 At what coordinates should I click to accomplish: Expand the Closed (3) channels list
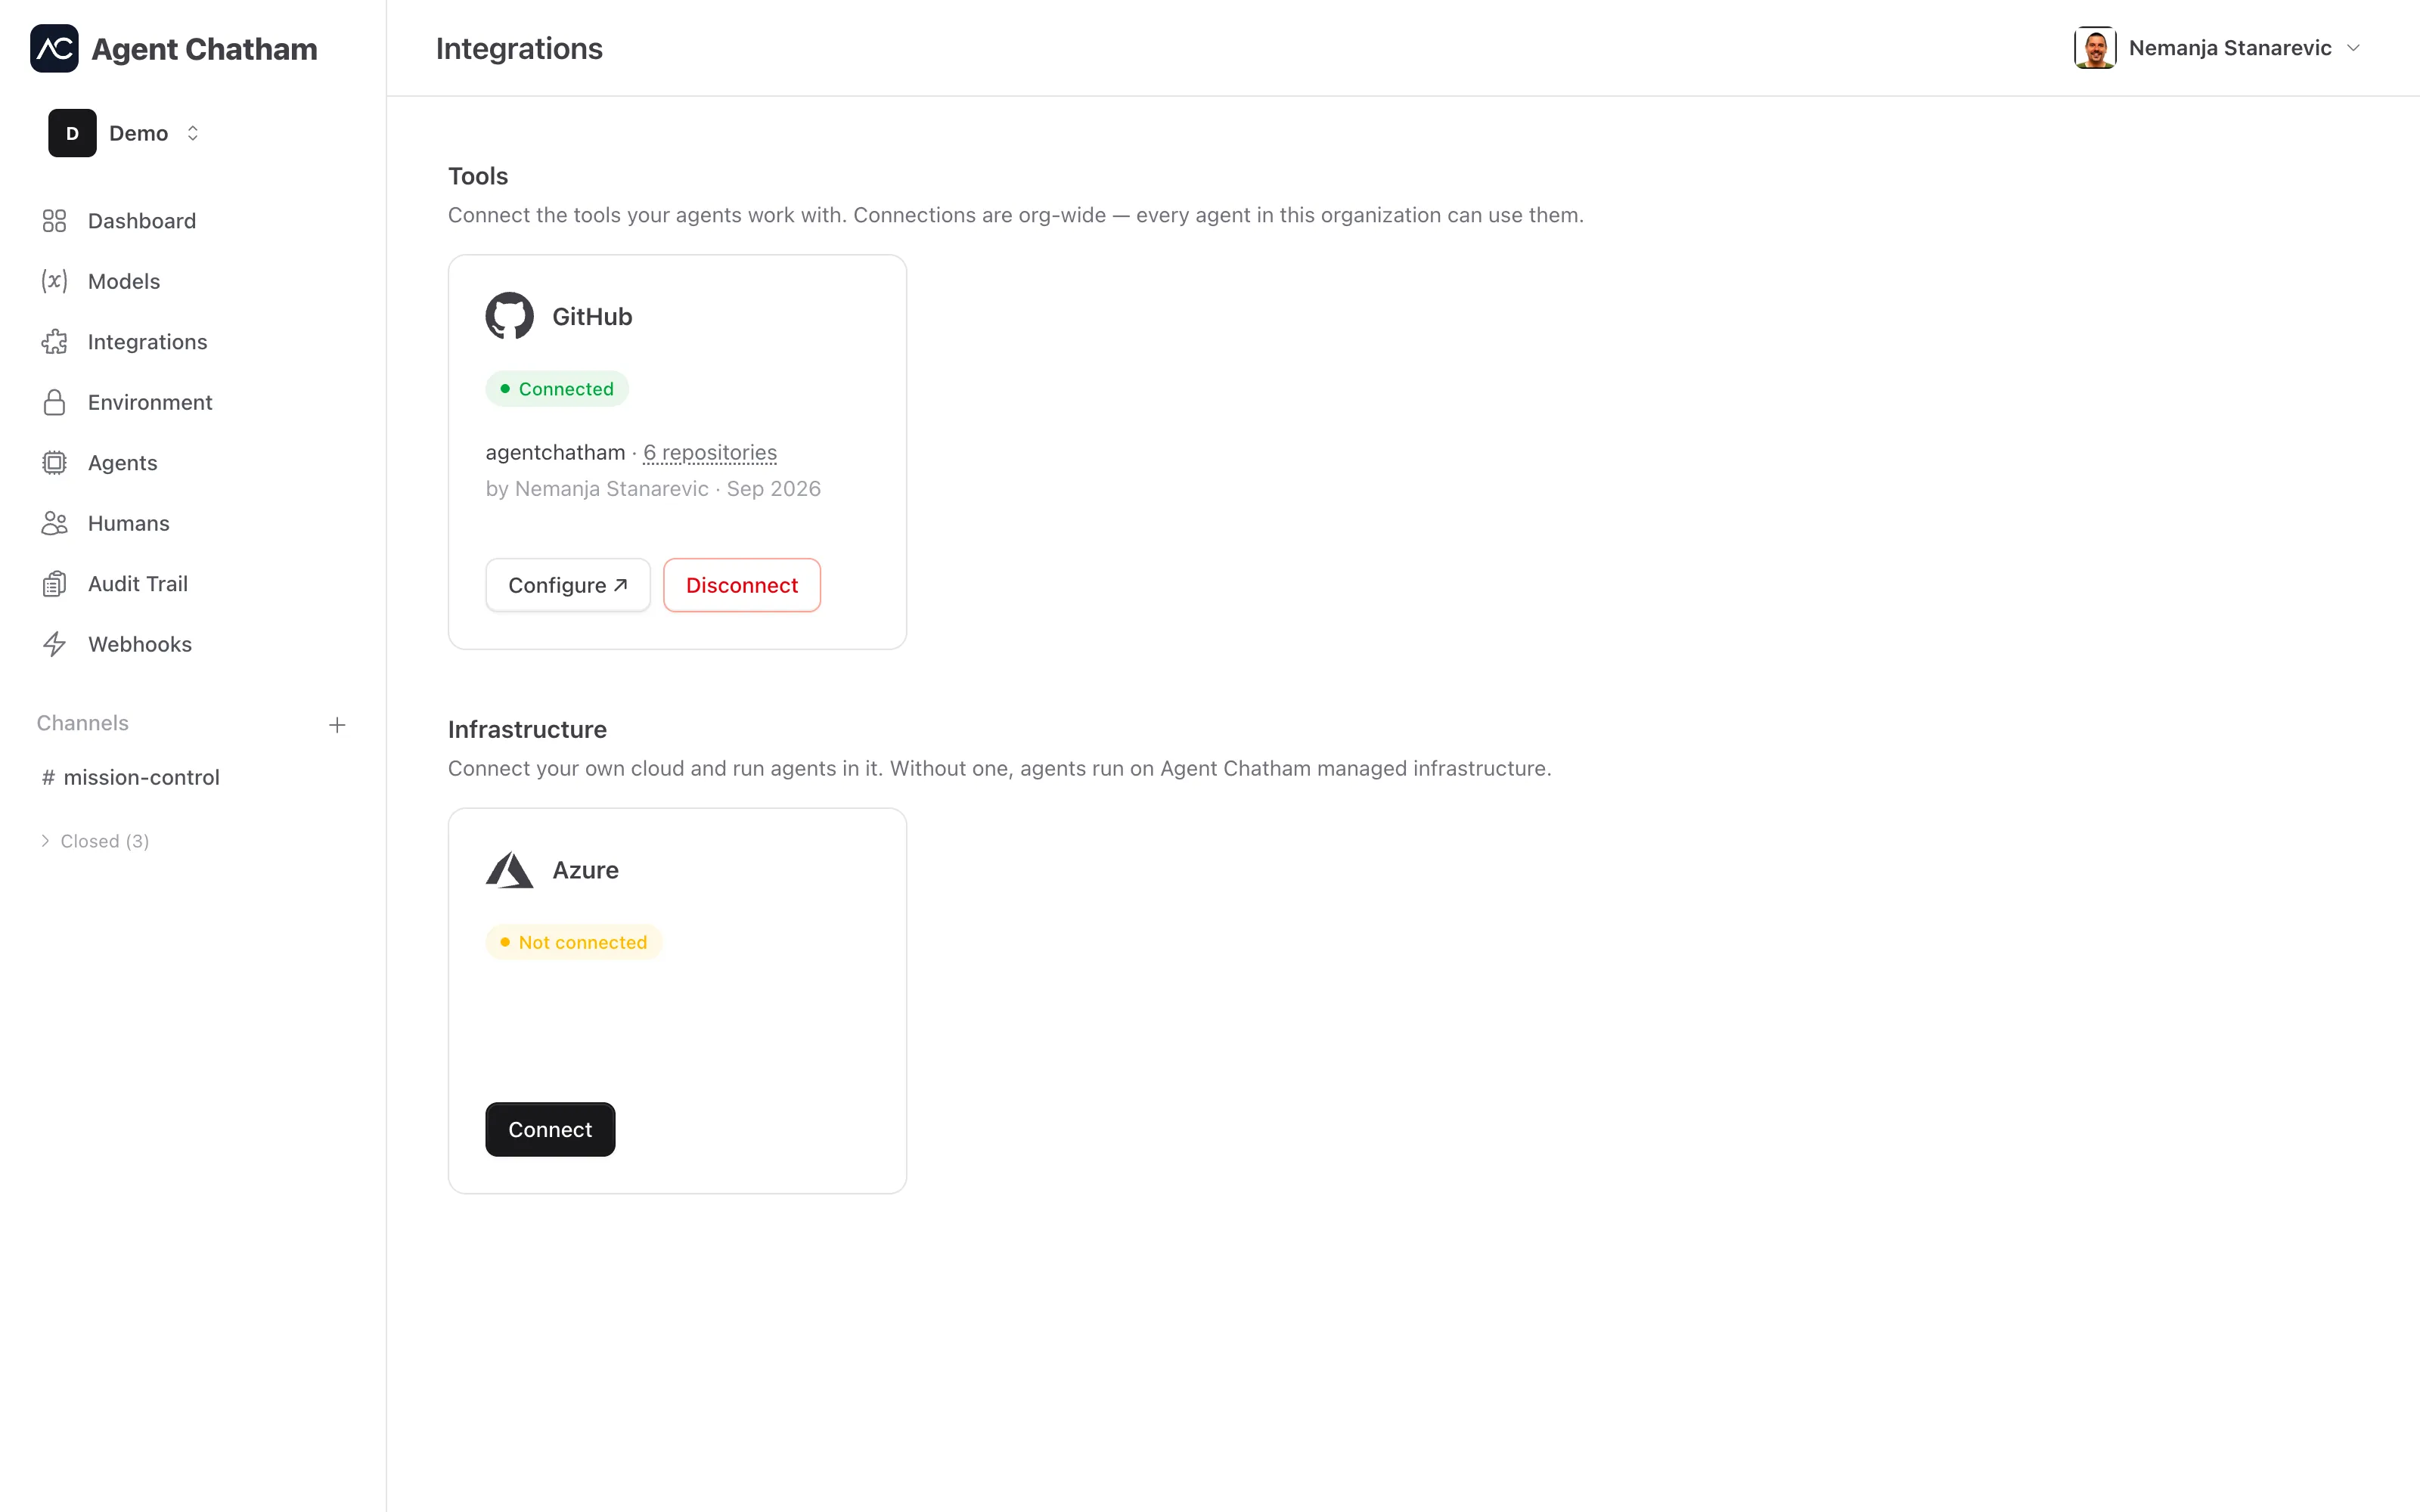pyautogui.click(x=95, y=841)
